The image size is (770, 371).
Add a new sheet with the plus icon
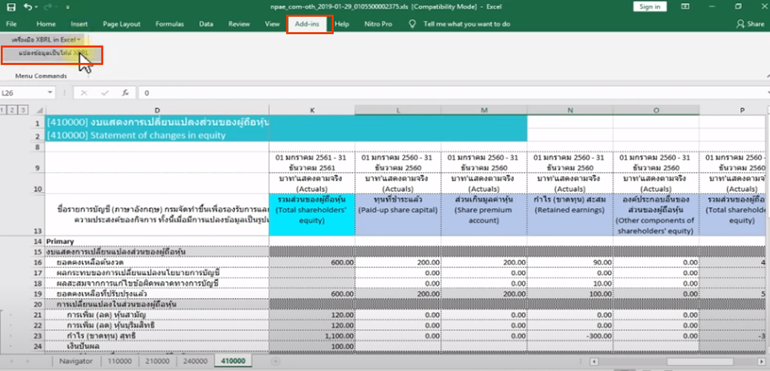275,361
